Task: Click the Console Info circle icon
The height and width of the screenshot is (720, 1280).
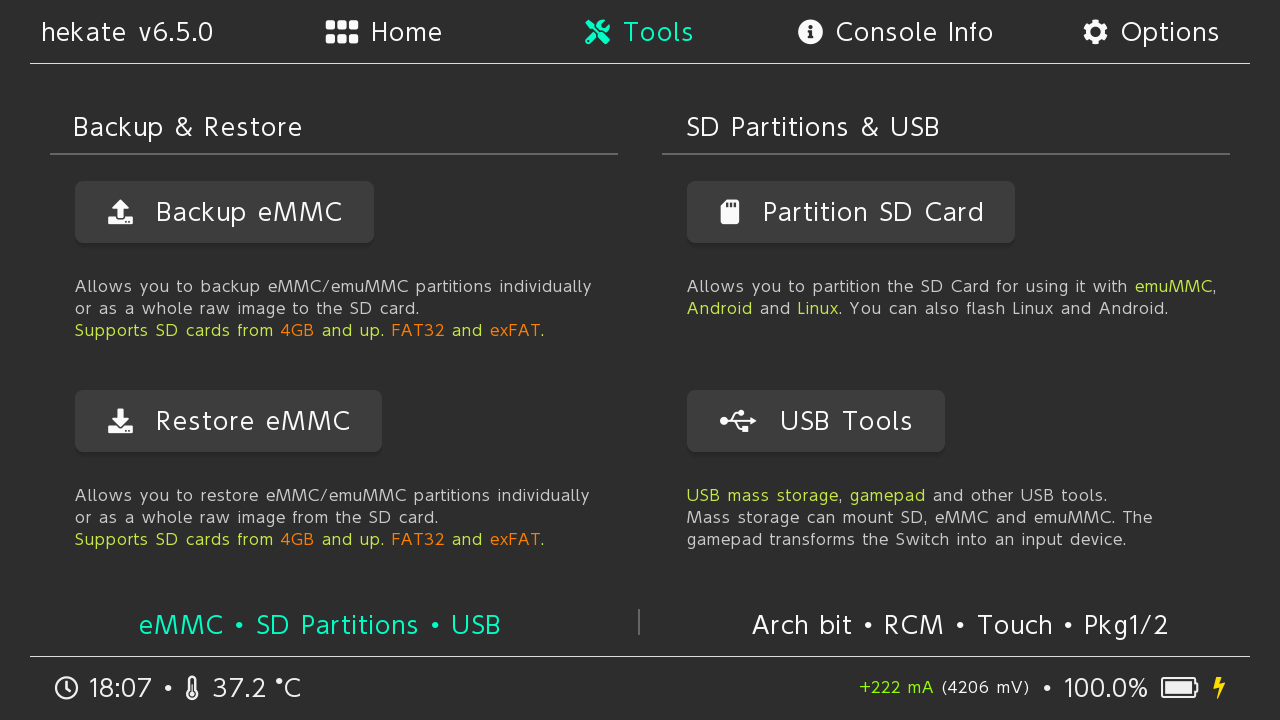Action: pyautogui.click(x=810, y=32)
